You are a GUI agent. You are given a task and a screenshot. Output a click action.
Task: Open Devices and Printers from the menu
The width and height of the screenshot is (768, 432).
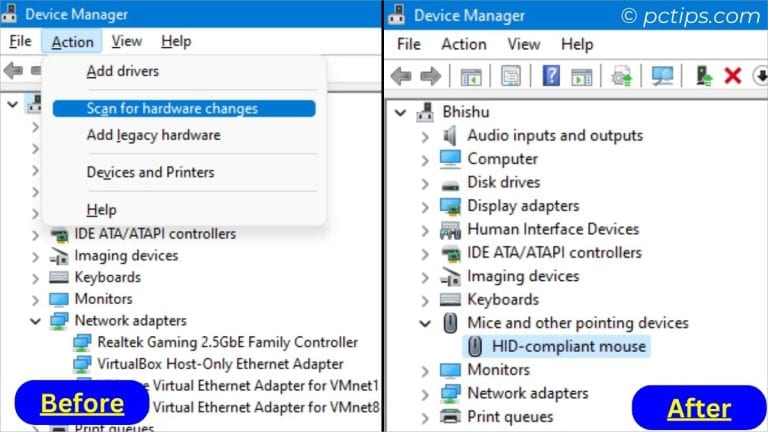coord(150,172)
